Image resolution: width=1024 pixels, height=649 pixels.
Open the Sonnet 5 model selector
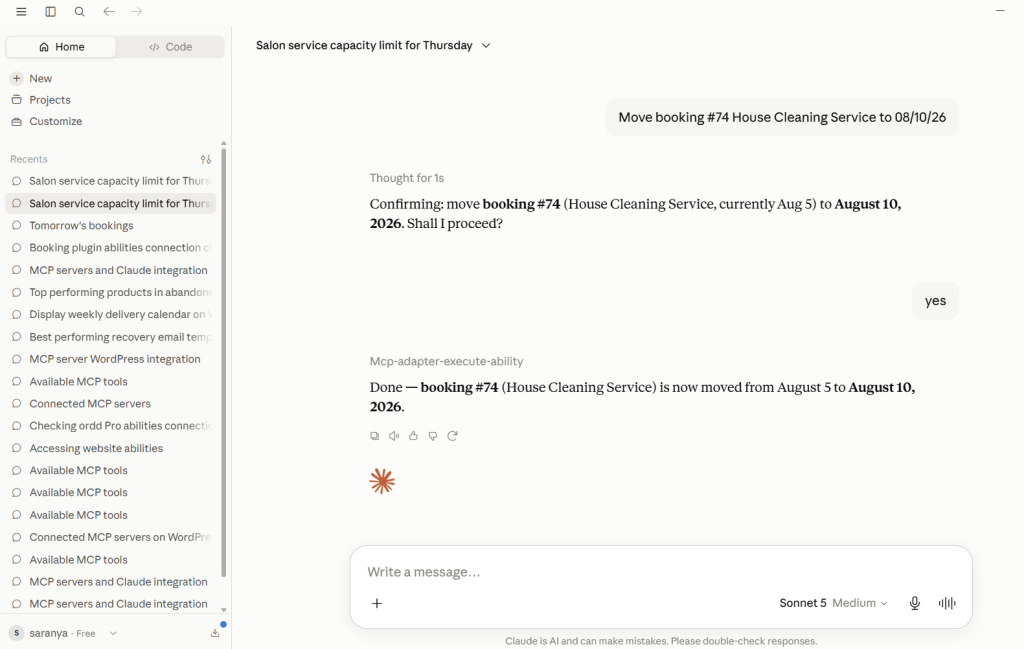pyautogui.click(x=833, y=603)
